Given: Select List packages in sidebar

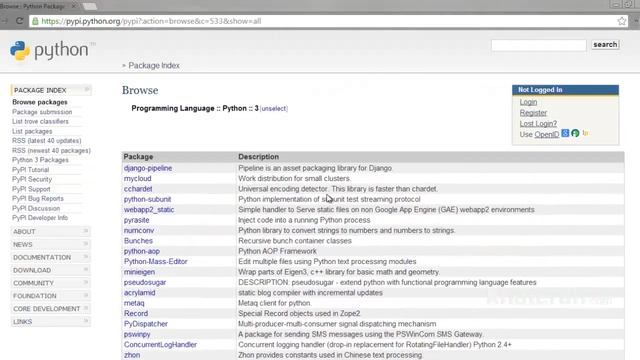Looking at the screenshot, I should (32, 131).
